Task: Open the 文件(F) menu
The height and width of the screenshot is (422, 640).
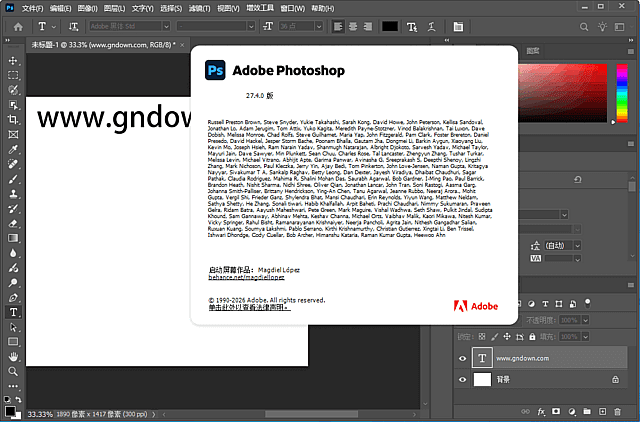Action: click(x=32, y=6)
